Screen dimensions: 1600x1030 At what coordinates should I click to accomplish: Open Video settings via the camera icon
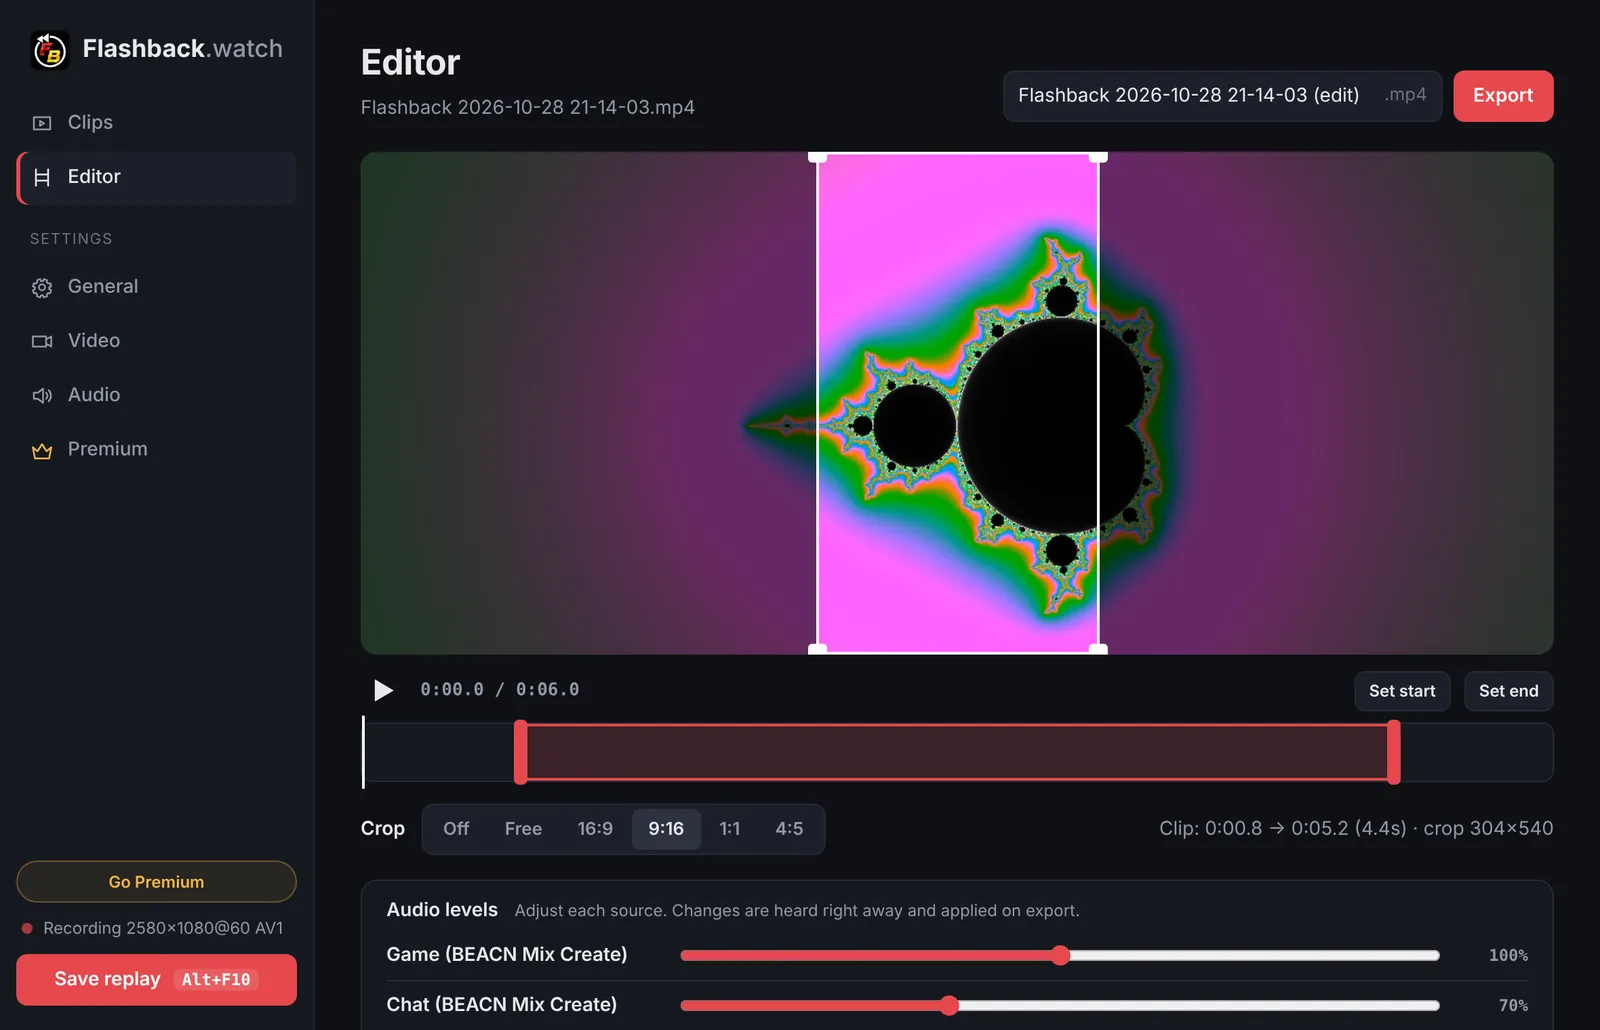42,341
